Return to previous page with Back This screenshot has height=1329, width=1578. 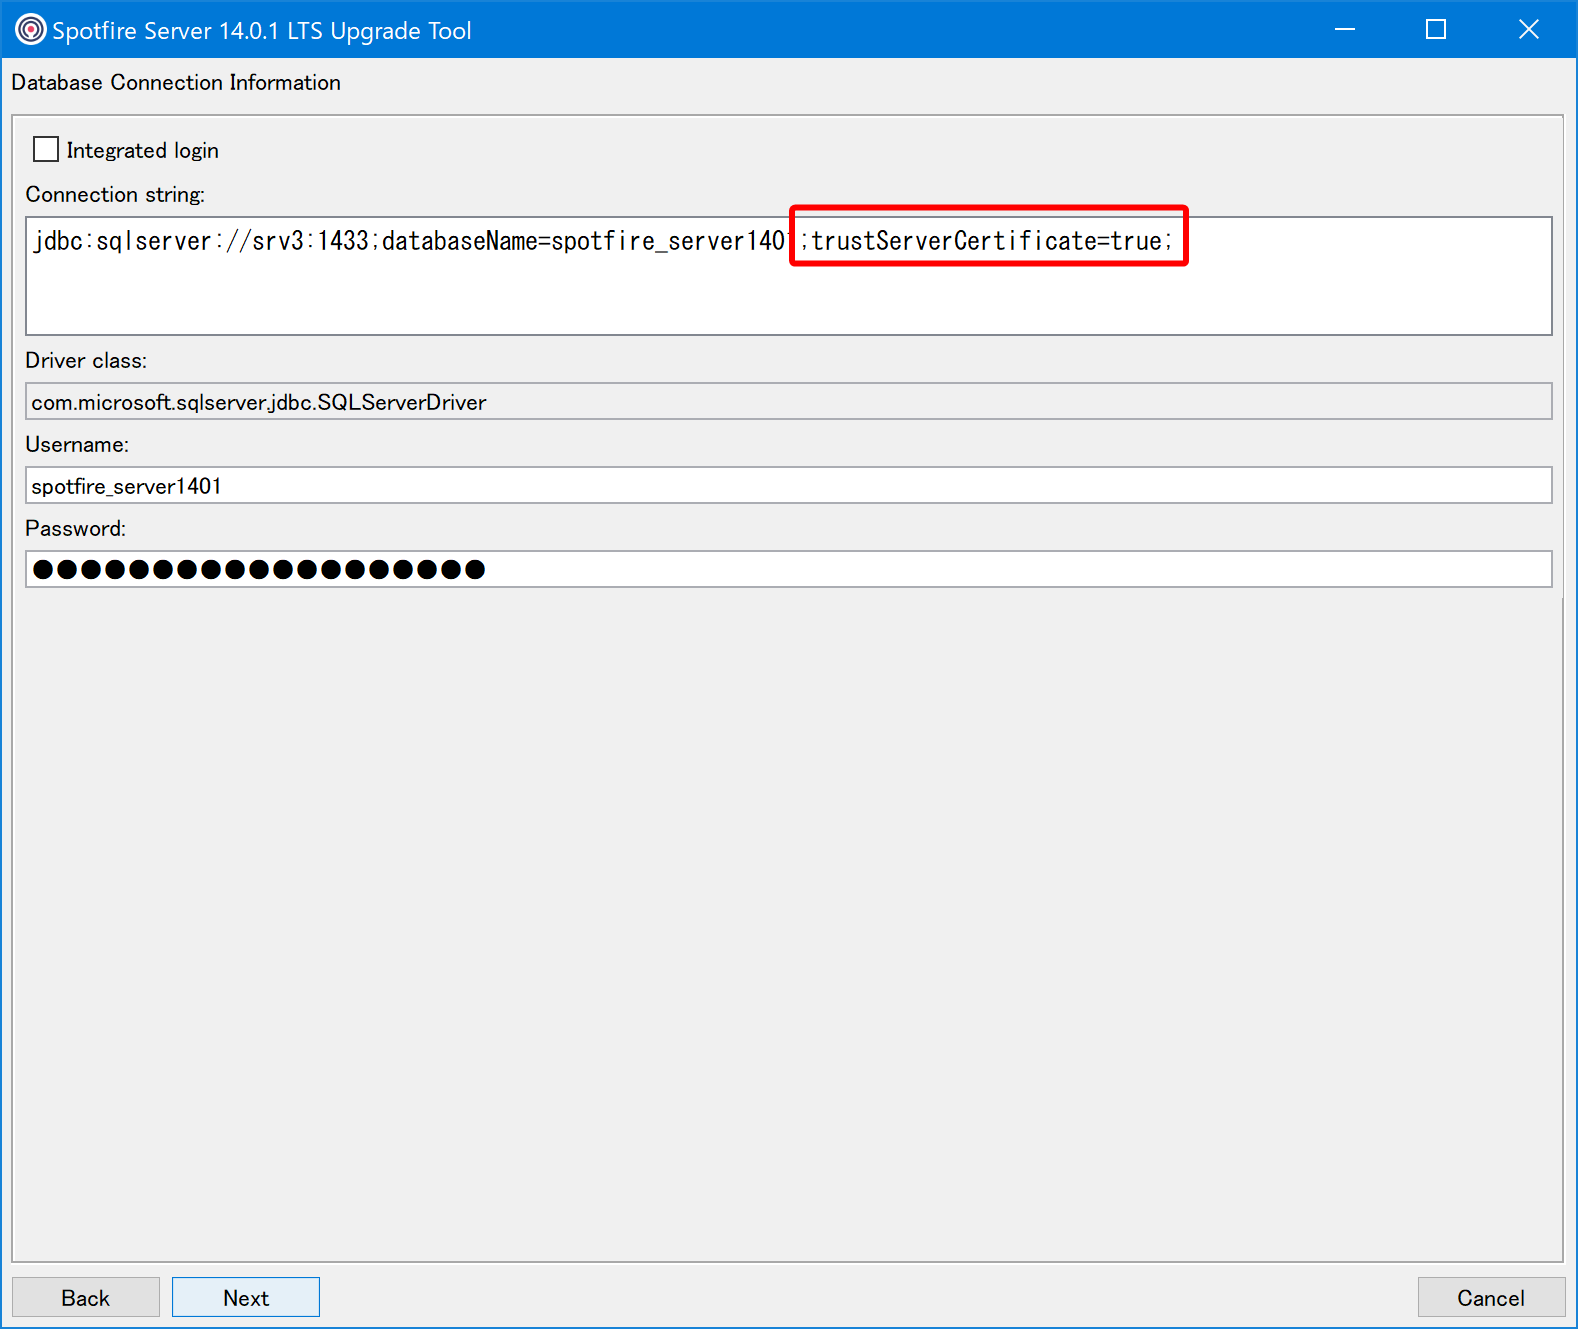pyautogui.click(x=86, y=1297)
